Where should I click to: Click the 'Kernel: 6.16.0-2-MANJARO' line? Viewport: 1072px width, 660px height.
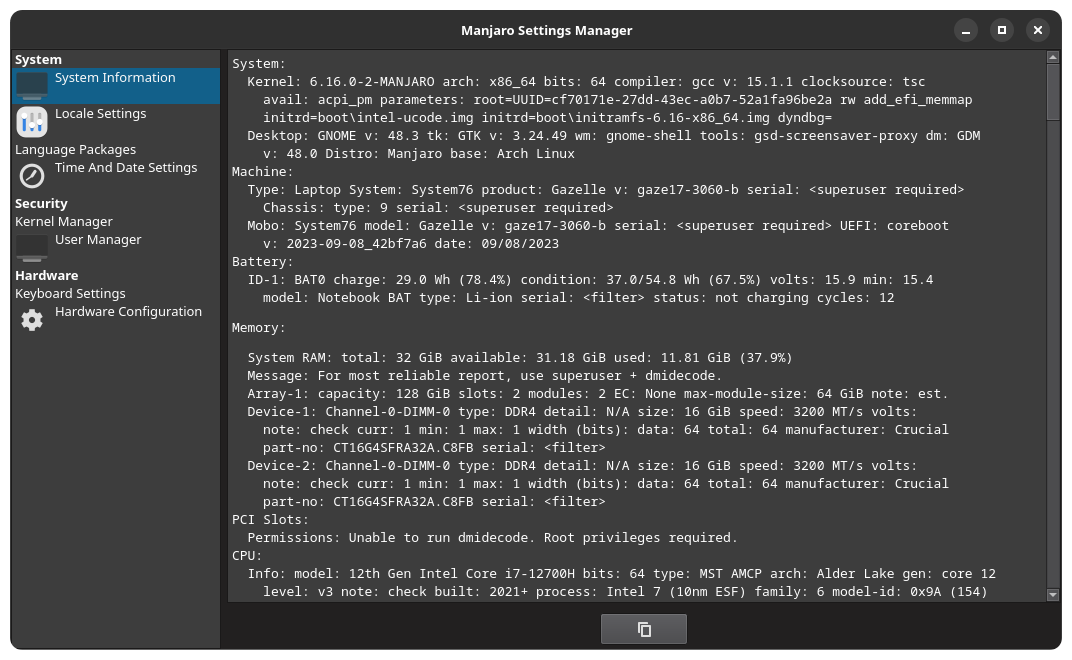(x=586, y=81)
